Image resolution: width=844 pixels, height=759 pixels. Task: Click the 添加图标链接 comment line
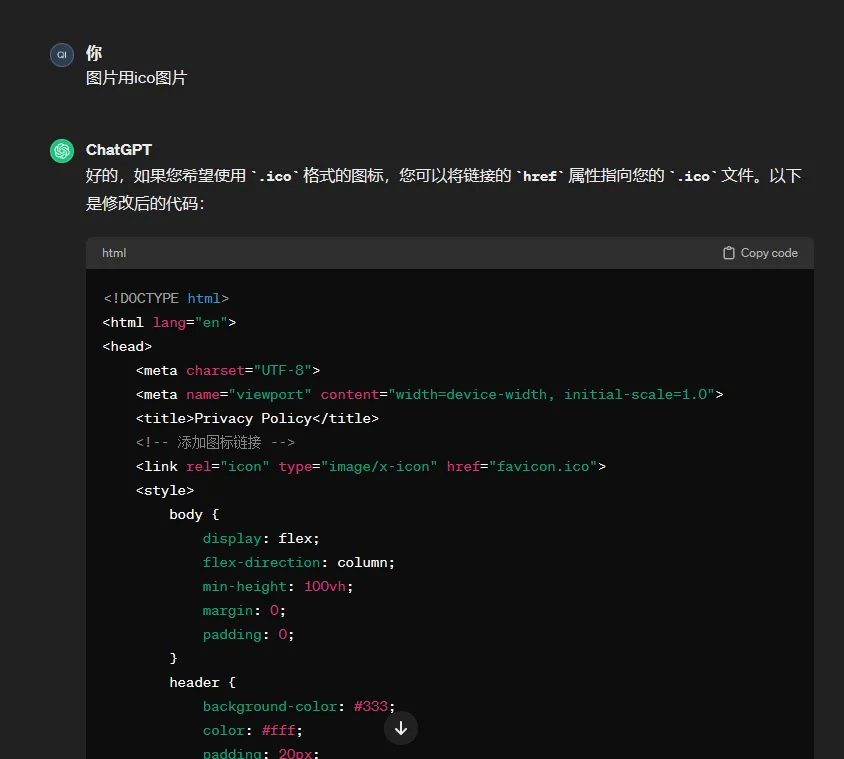click(215, 442)
